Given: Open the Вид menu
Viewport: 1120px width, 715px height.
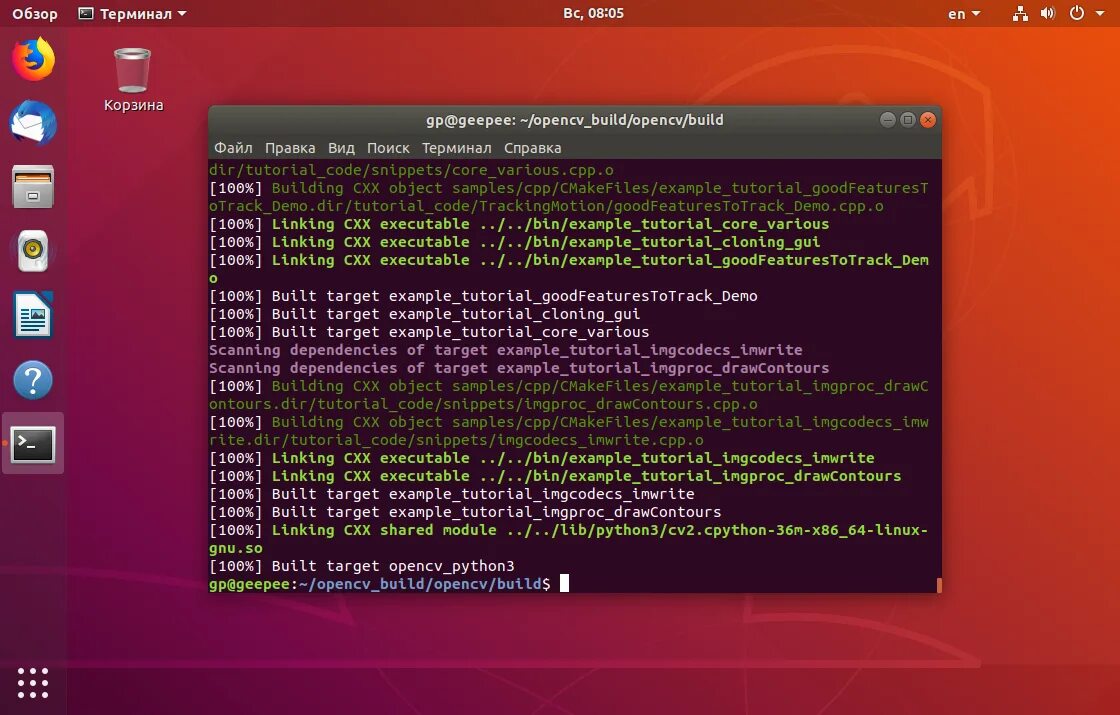Looking at the screenshot, I should 341,148.
